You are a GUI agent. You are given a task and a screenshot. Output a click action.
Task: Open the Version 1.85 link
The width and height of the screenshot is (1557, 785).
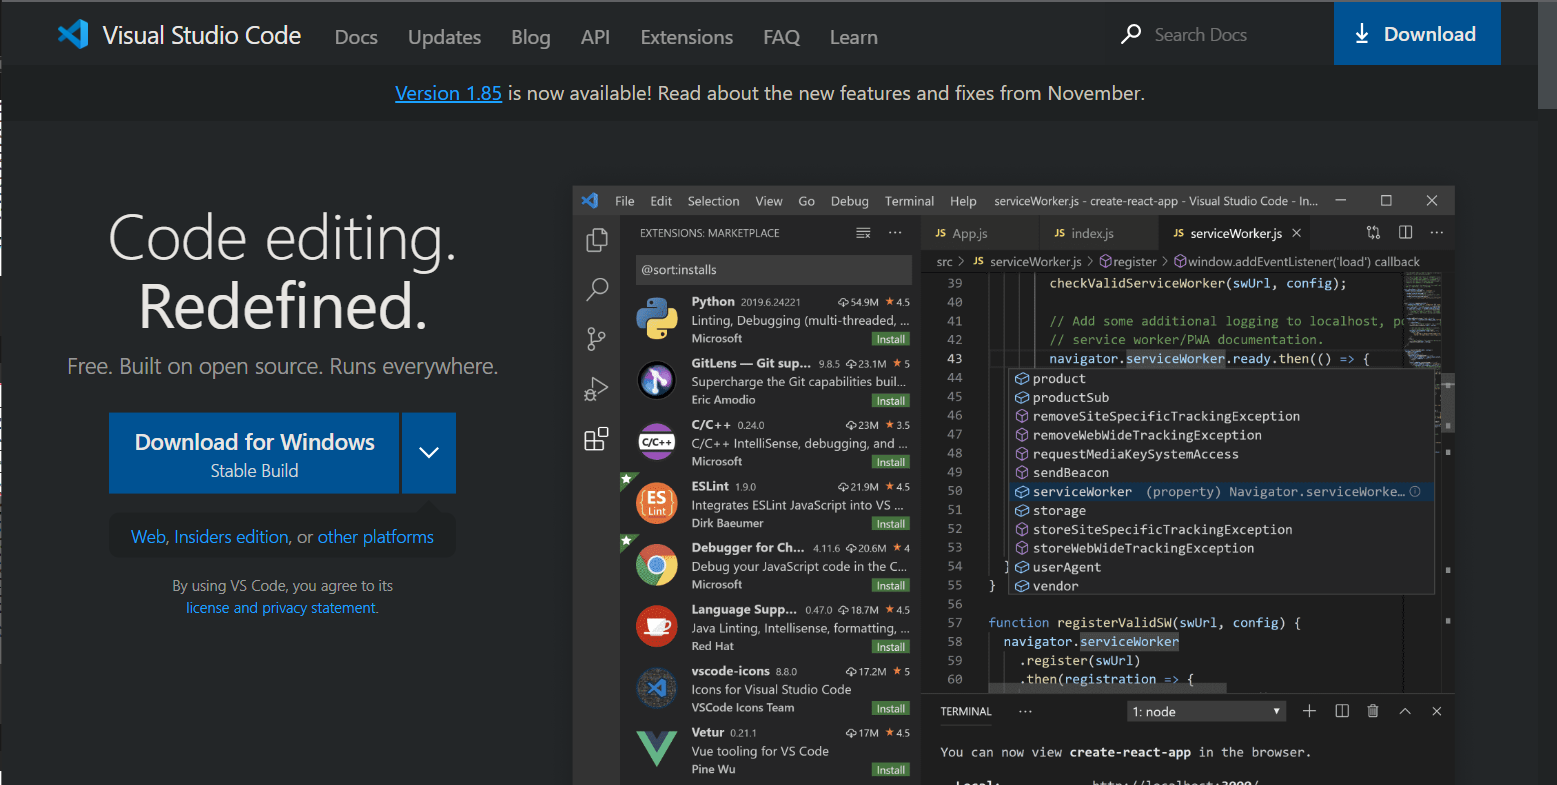point(448,93)
